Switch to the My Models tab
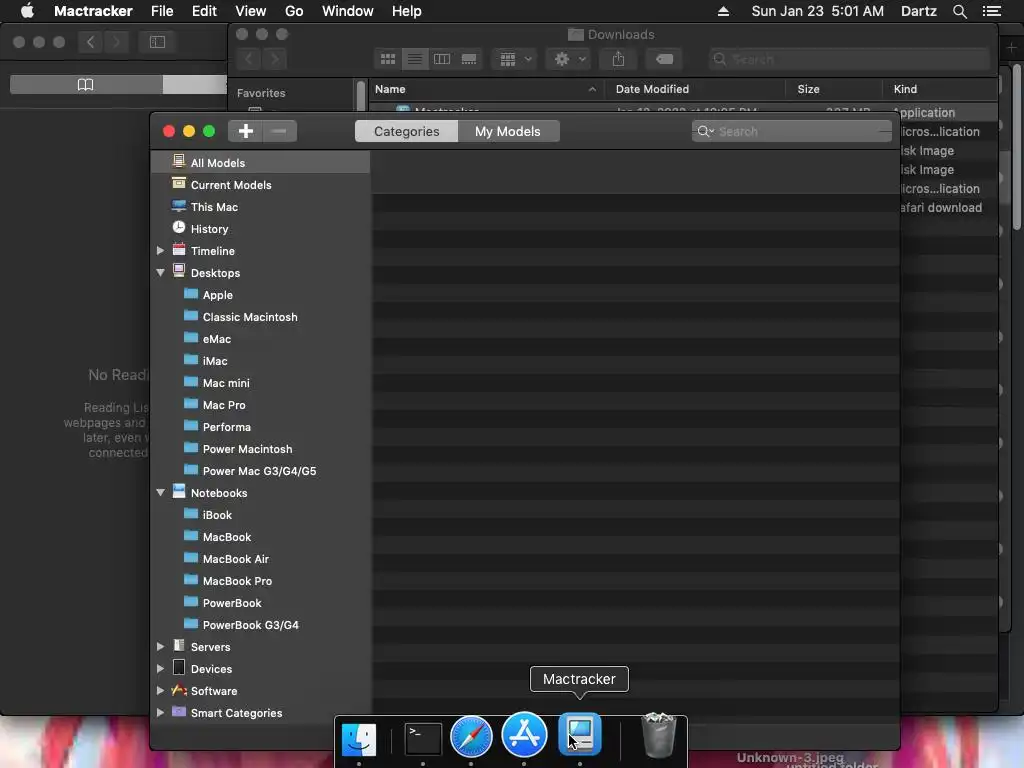 pos(508,131)
